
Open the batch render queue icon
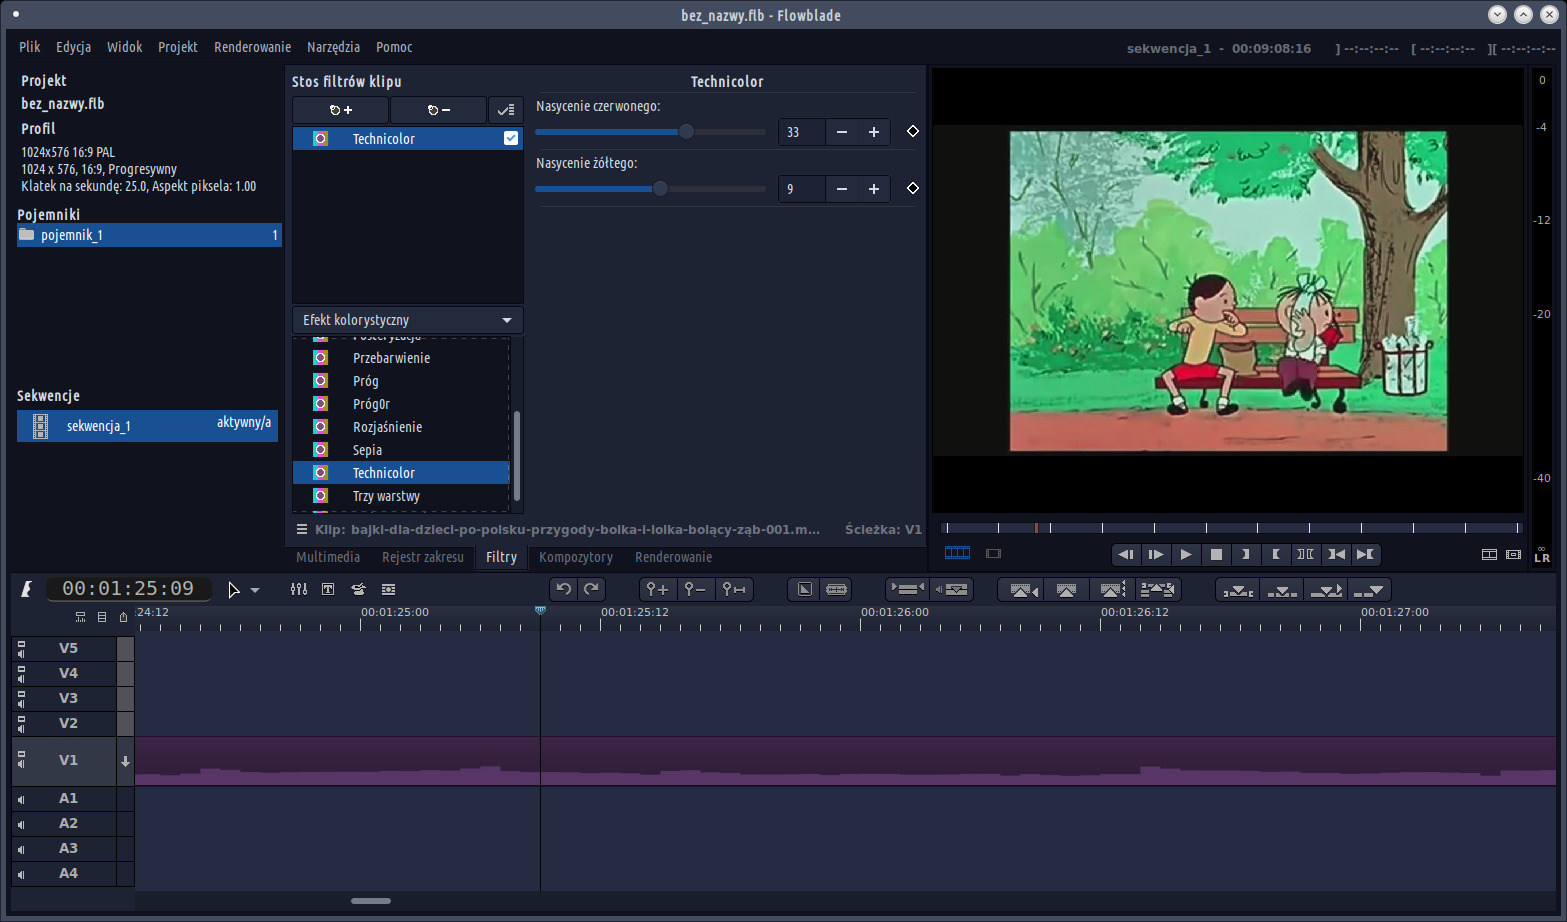[389, 589]
